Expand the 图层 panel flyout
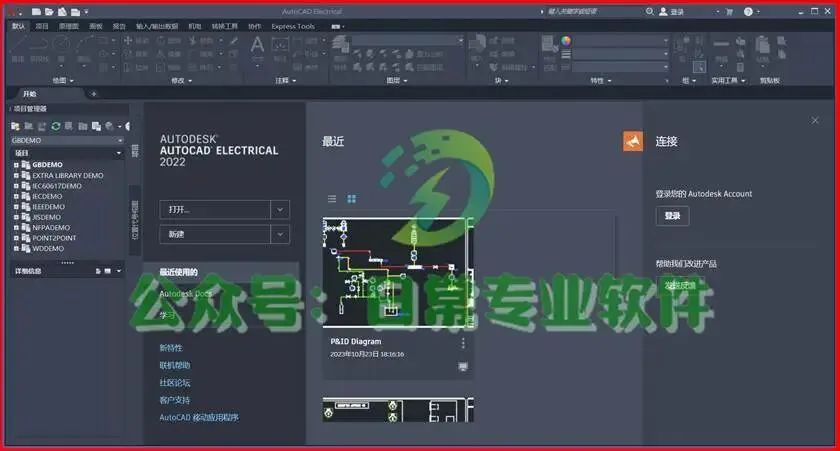 click(396, 80)
